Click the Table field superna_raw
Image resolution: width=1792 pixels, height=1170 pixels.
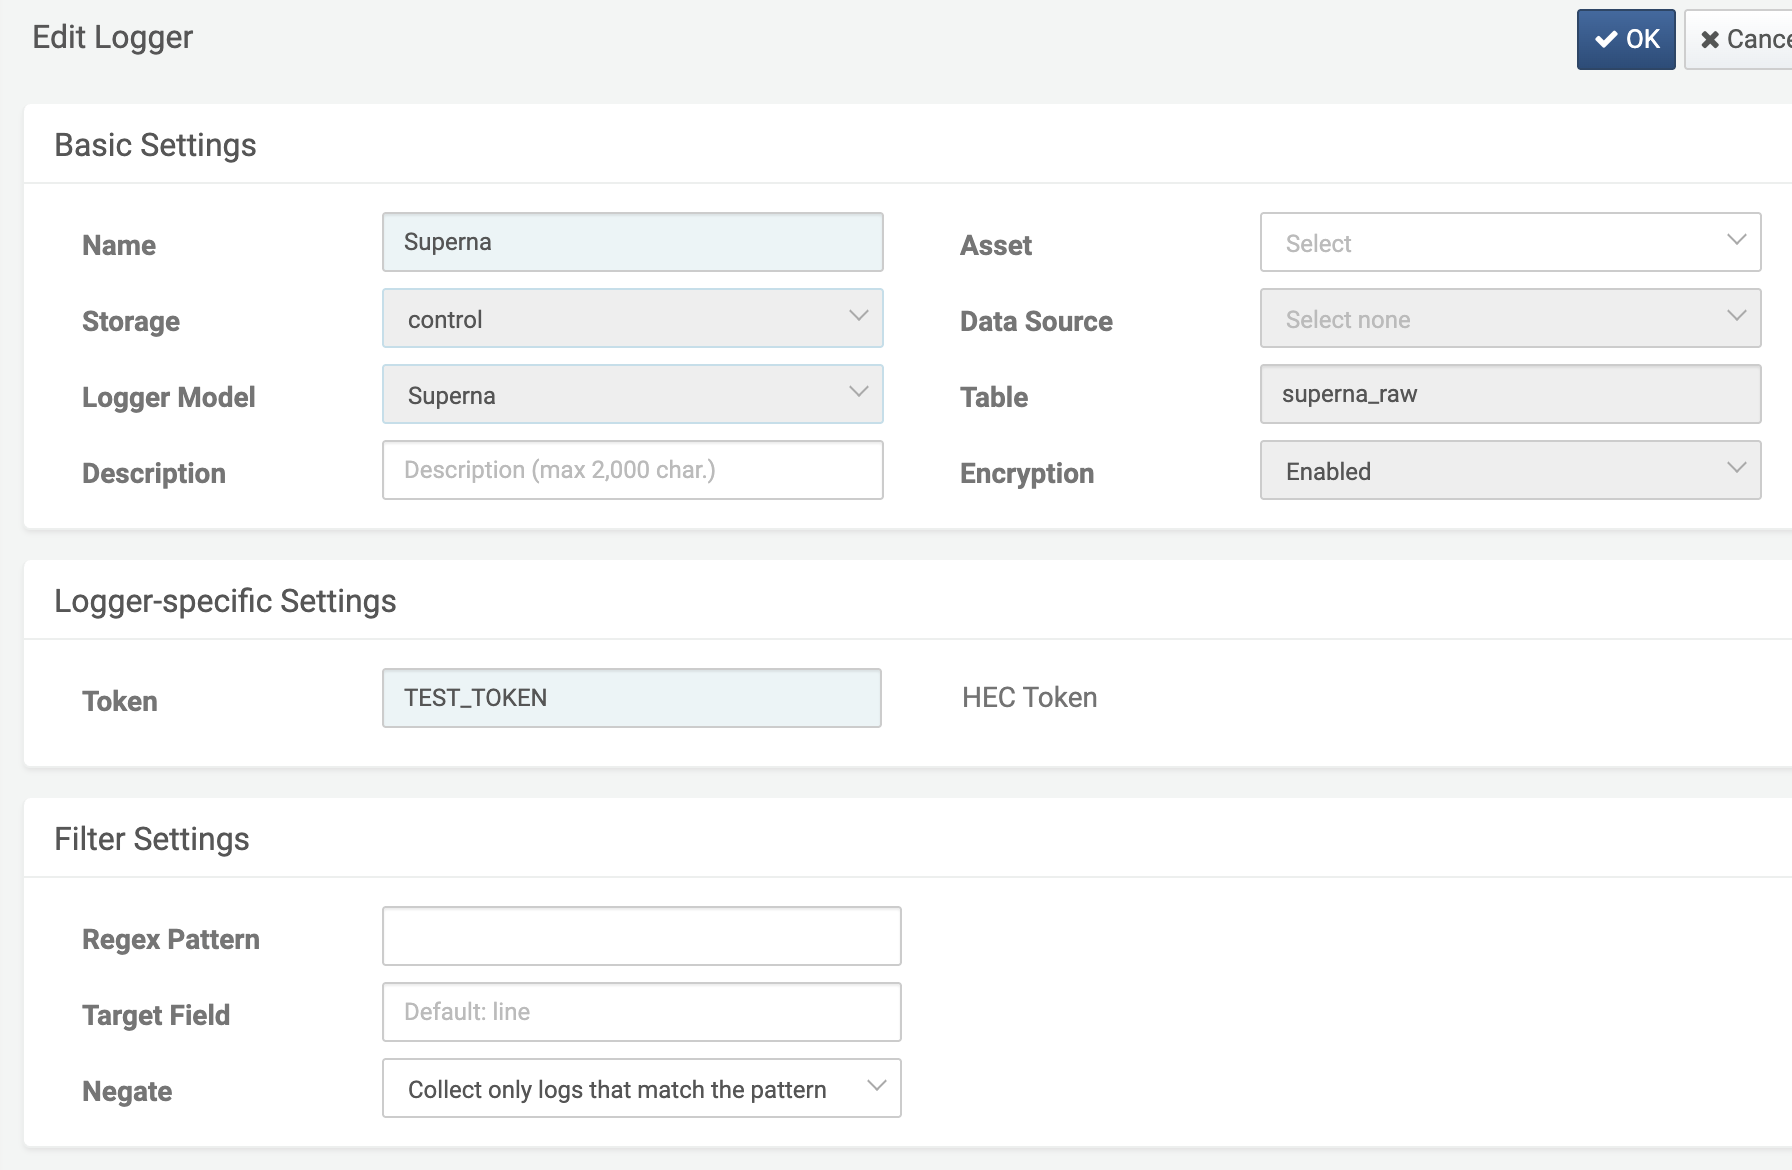click(1510, 394)
